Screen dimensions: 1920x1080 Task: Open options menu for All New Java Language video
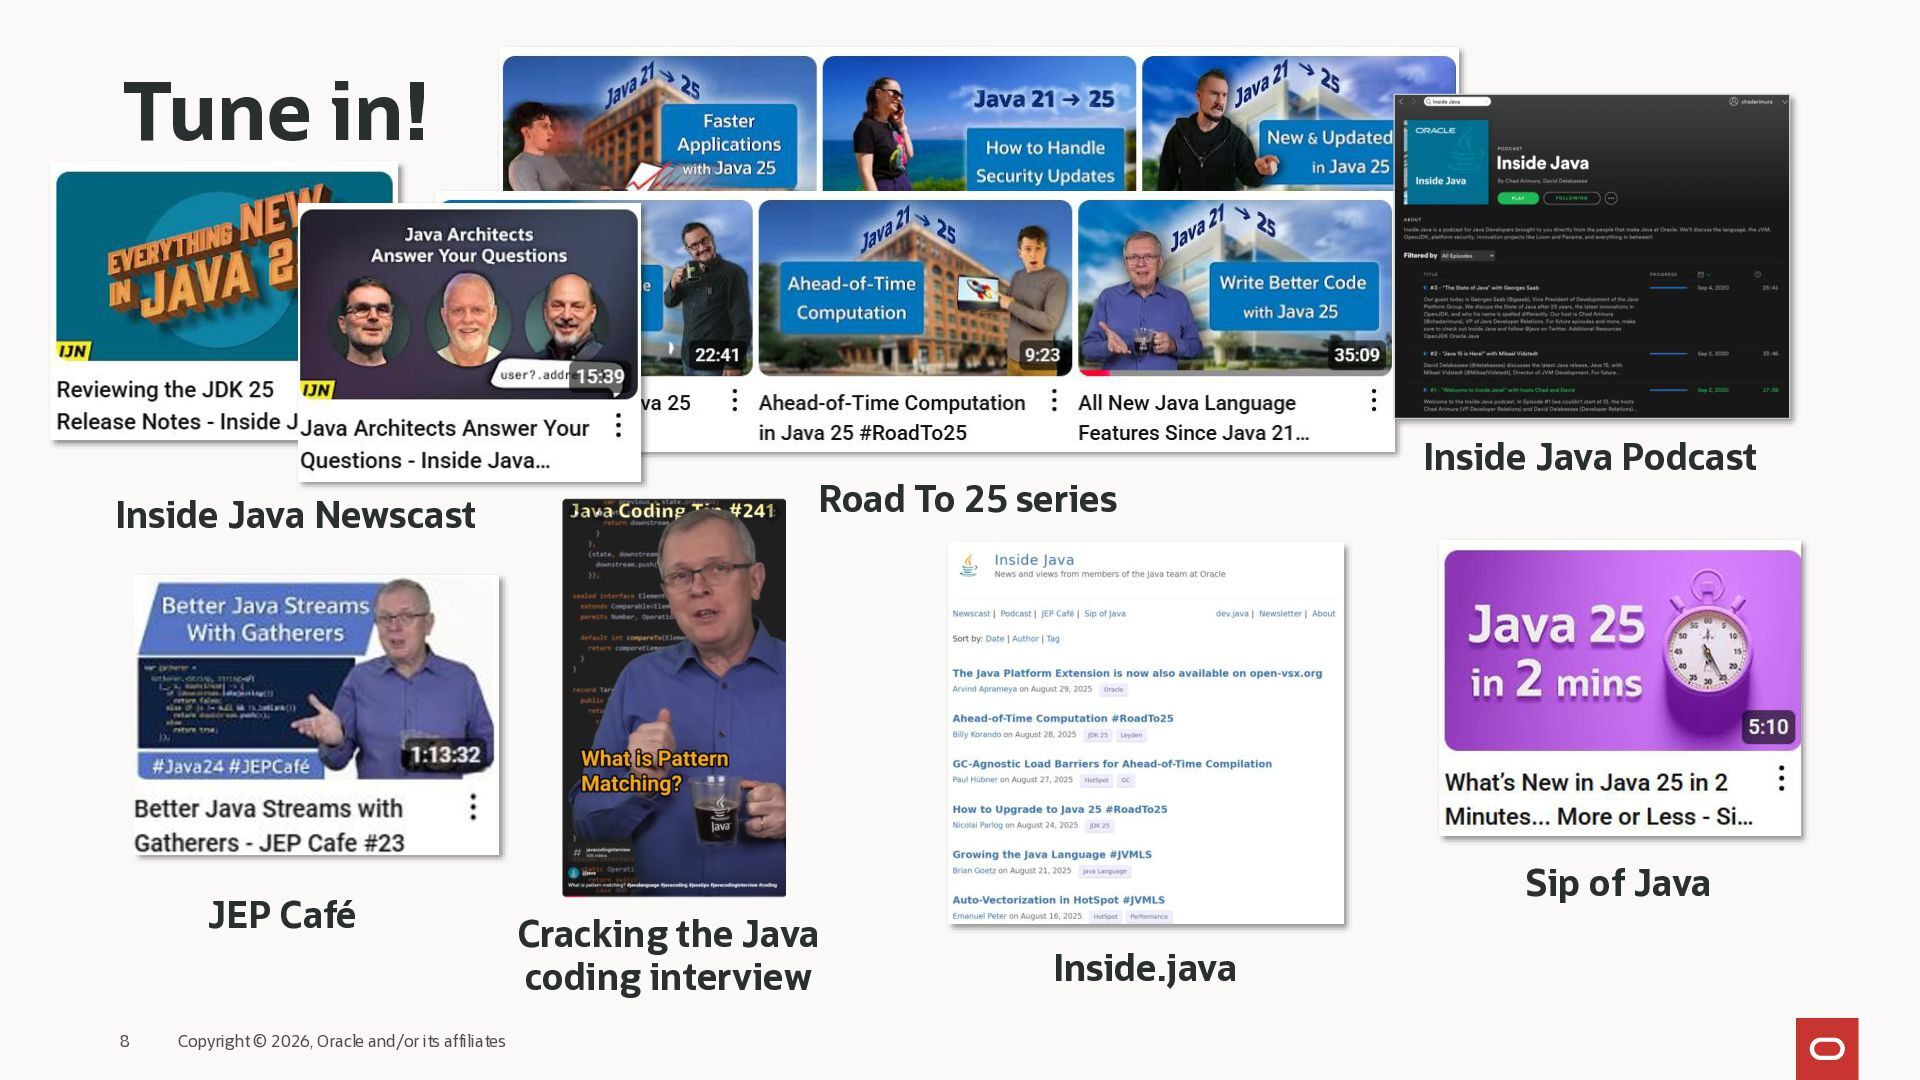1373,401
